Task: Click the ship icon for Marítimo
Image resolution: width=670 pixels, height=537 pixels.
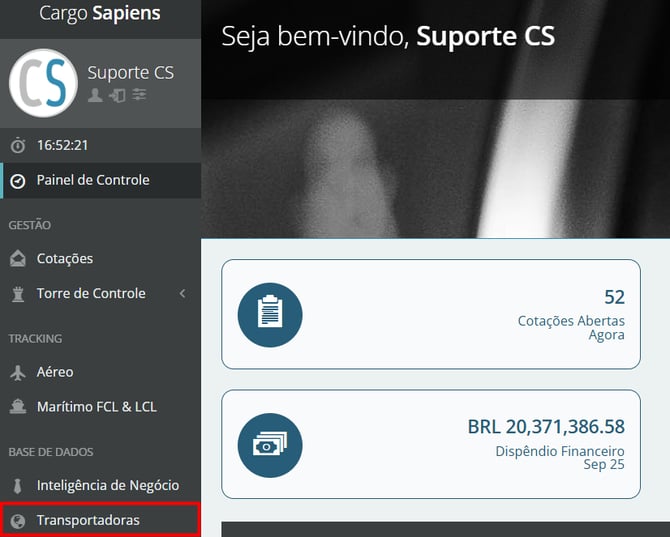Action: click(18, 407)
